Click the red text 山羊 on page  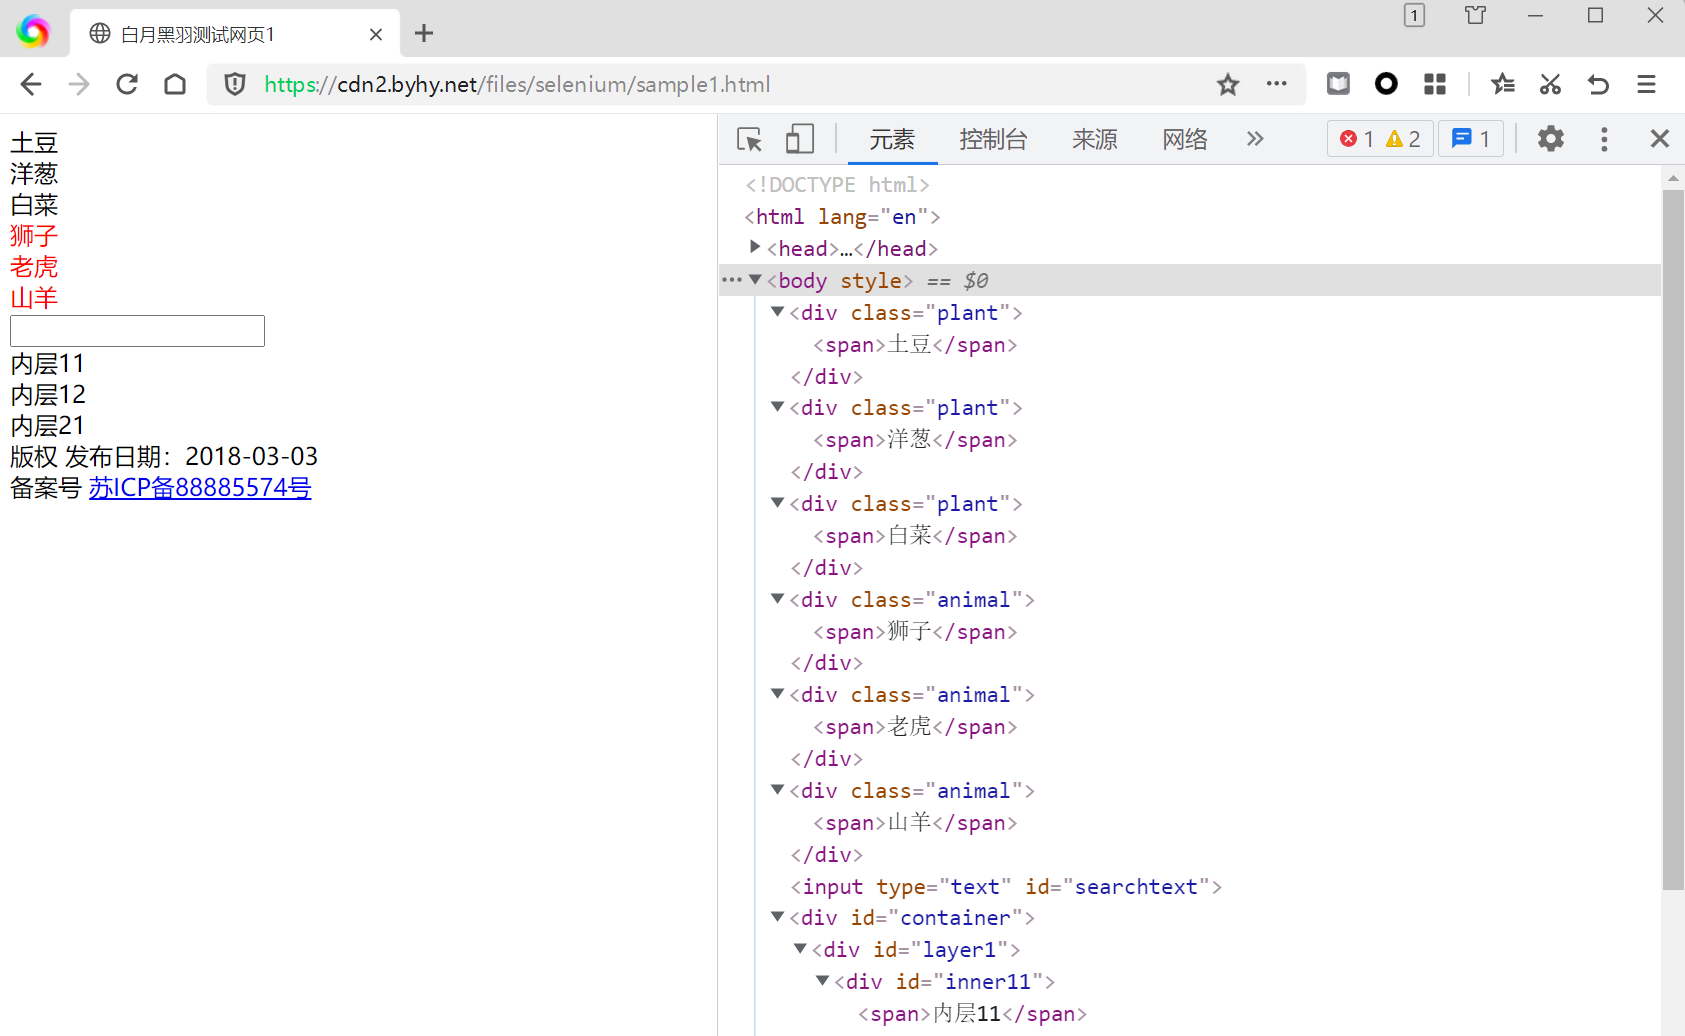click(x=34, y=298)
